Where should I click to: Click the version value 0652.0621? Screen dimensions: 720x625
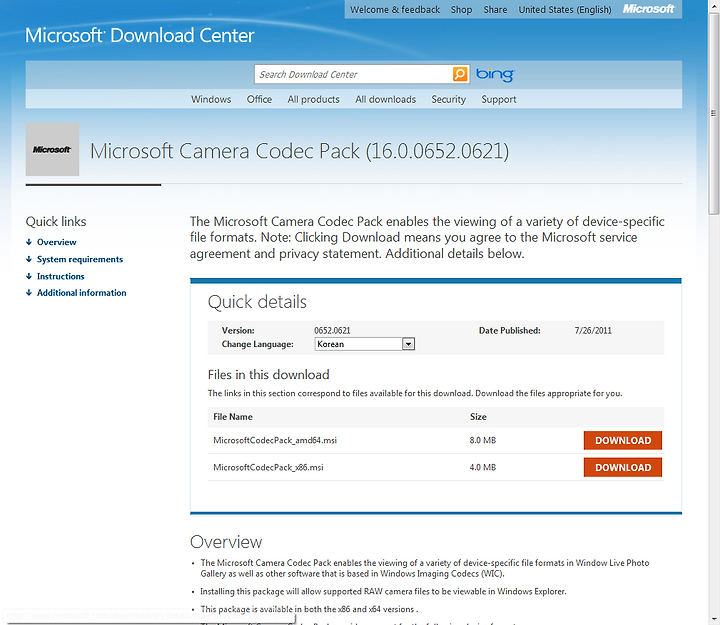tap(332, 331)
